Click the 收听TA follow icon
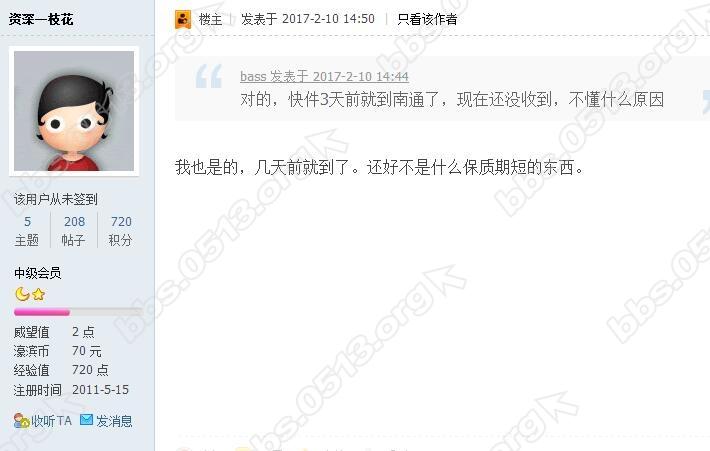This screenshot has width=710, height=451. tap(21, 421)
